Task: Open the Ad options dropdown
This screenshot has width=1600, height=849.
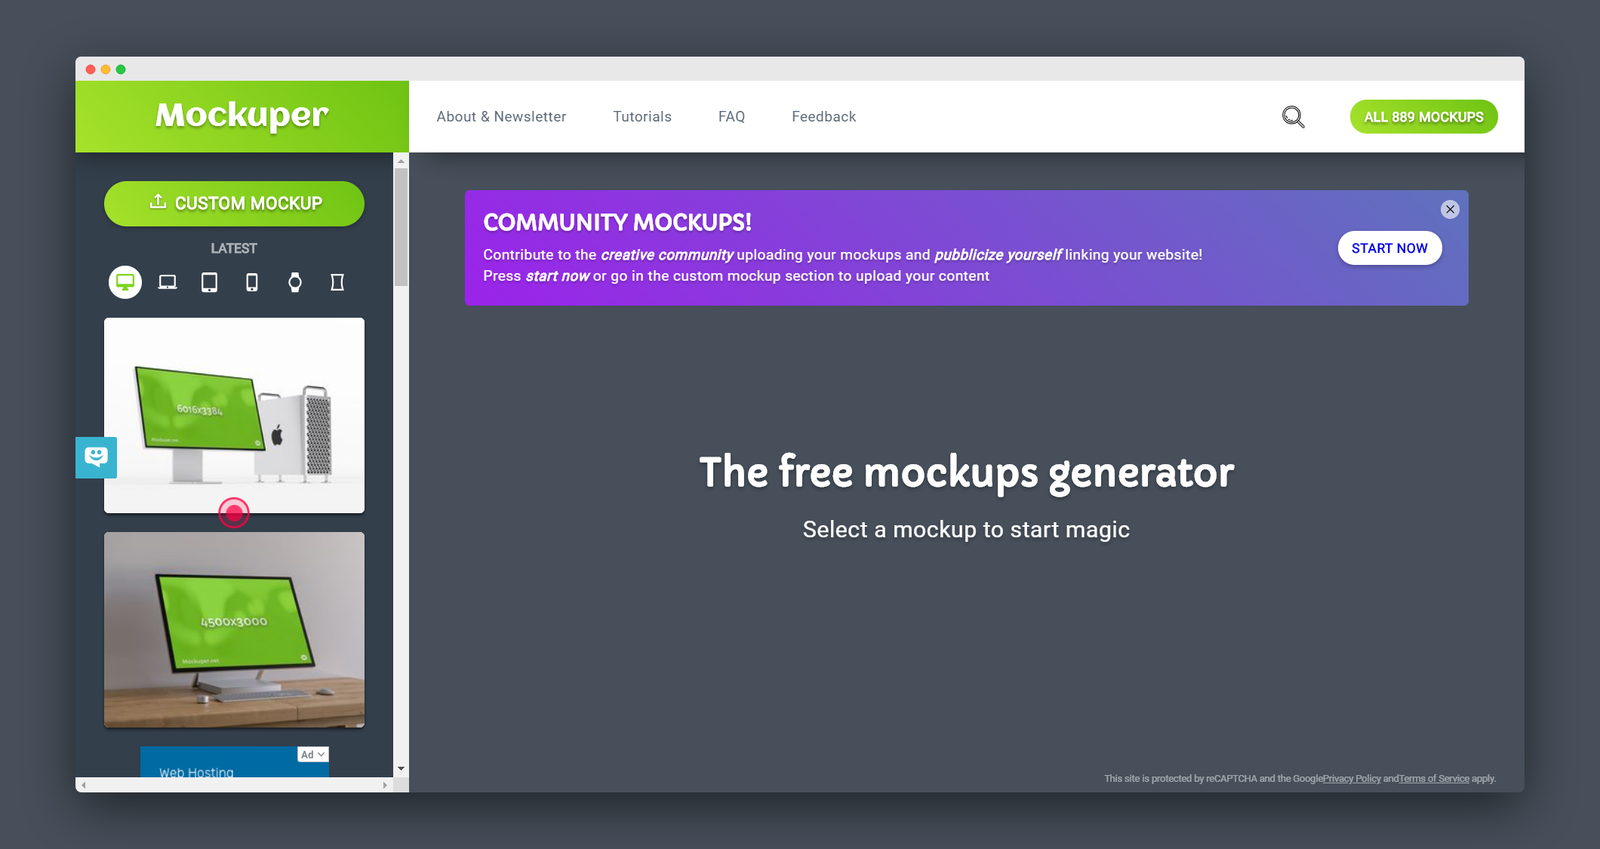Action: [313, 755]
